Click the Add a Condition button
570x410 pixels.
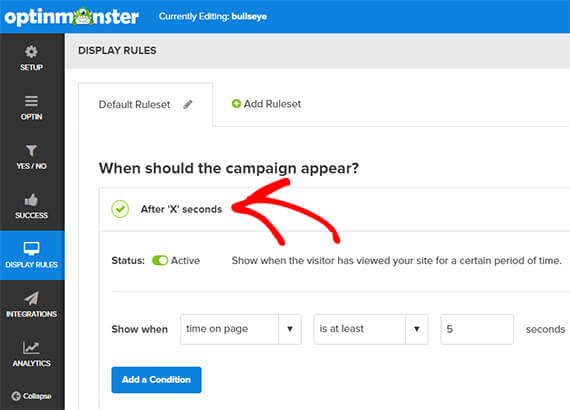pos(156,380)
